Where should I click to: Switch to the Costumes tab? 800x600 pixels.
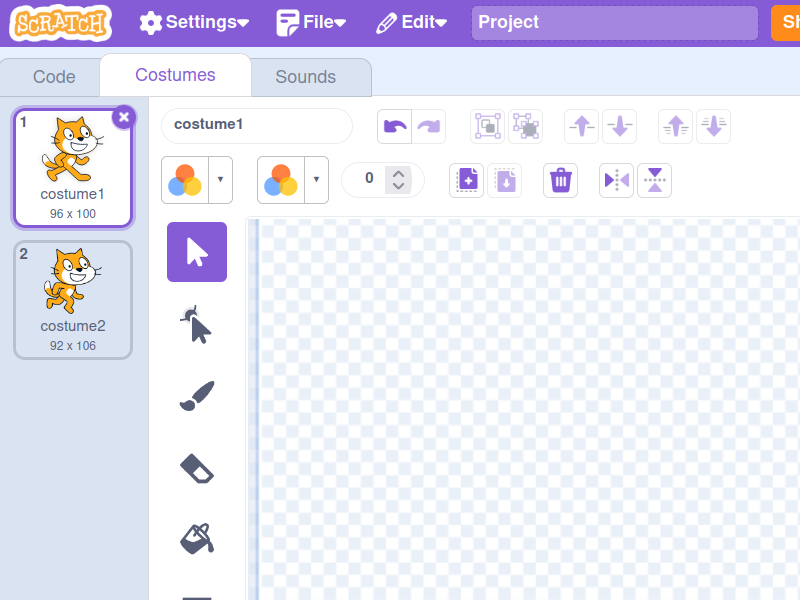click(x=175, y=75)
